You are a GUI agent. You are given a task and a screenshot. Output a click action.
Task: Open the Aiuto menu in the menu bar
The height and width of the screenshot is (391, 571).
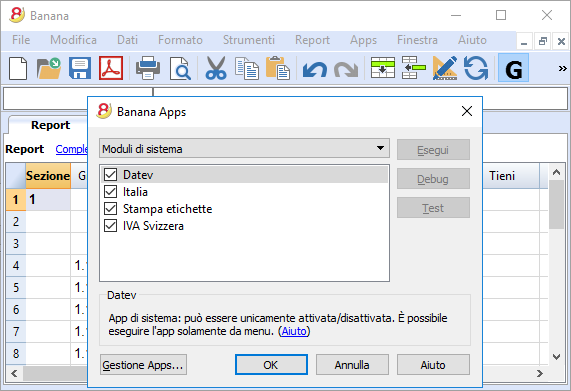click(472, 40)
